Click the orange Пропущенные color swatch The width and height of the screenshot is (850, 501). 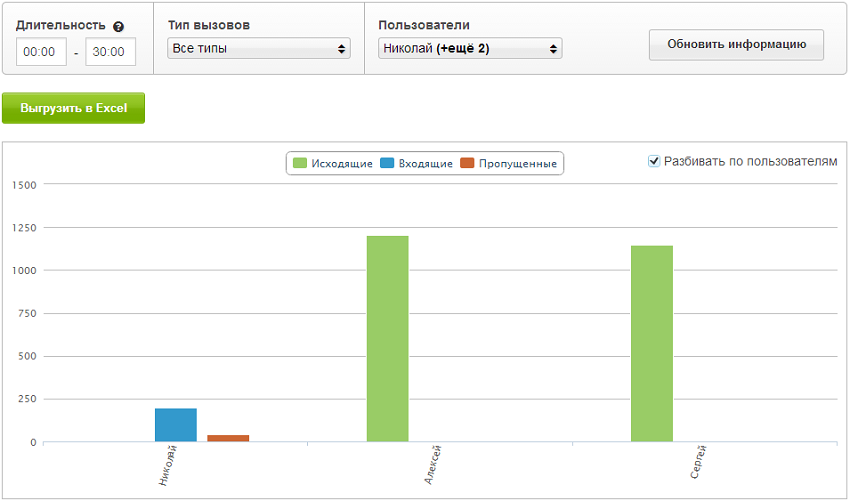(467, 163)
